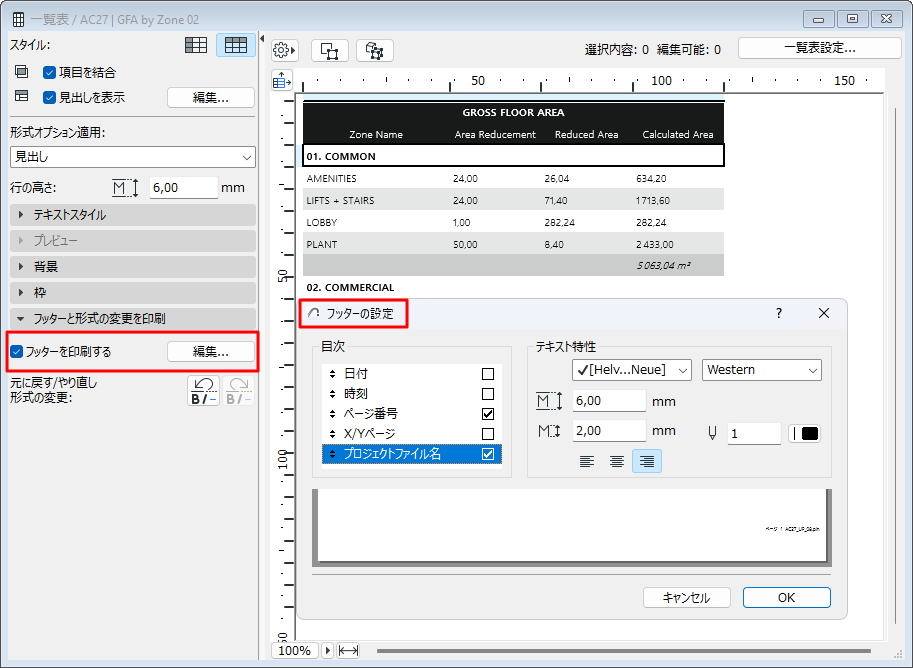Open 一覧表設定... button
Screen dimensions: 913x668
click(819, 48)
